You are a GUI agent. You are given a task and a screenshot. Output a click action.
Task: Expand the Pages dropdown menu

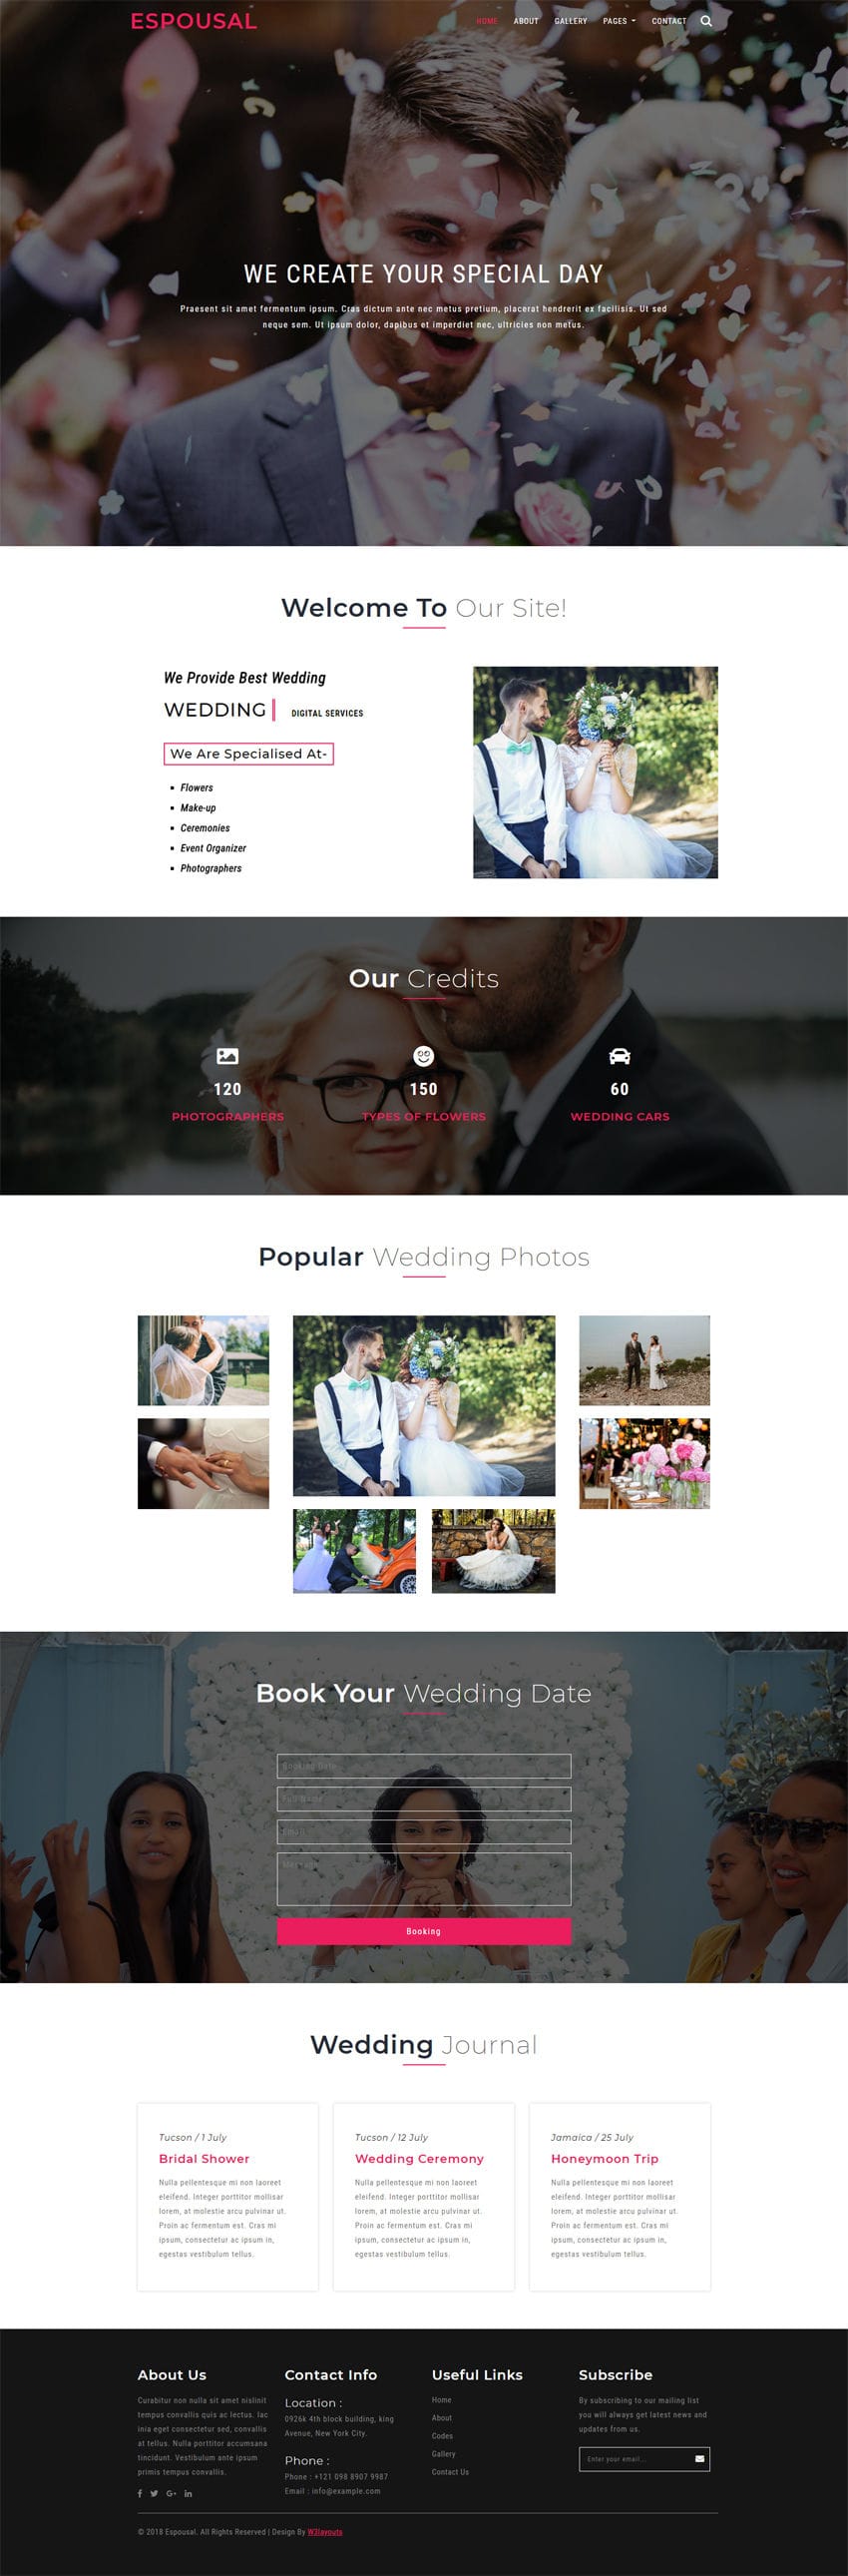tap(619, 21)
